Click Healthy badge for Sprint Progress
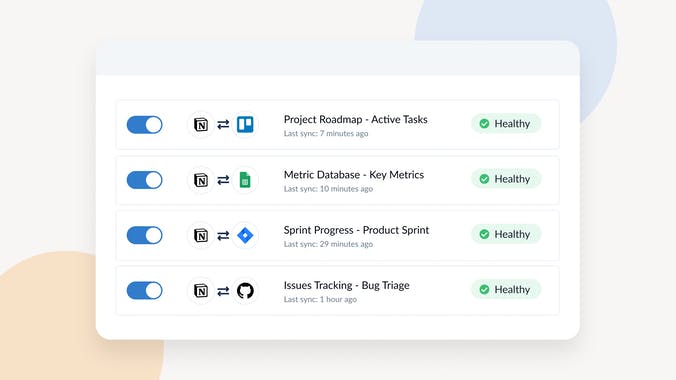Screen dimensions: 676x380 tap(506, 234)
